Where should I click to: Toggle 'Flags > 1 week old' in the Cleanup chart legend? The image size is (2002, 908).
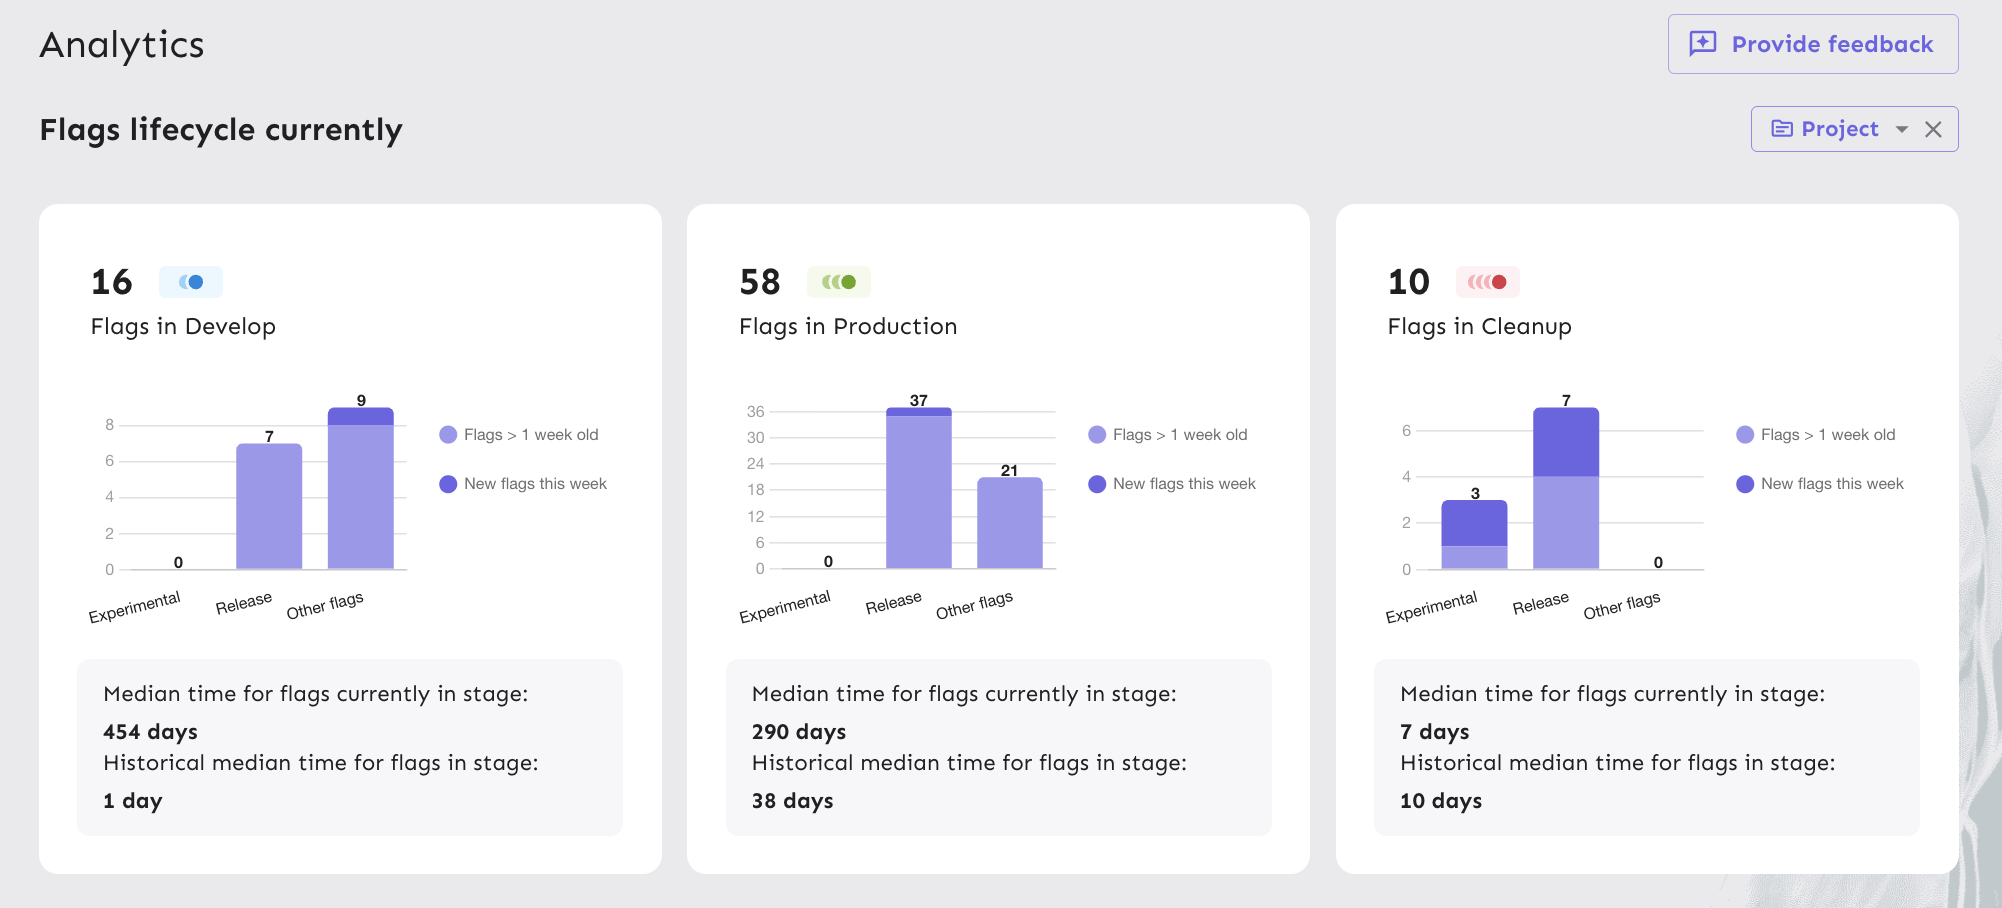click(x=1827, y=434)
